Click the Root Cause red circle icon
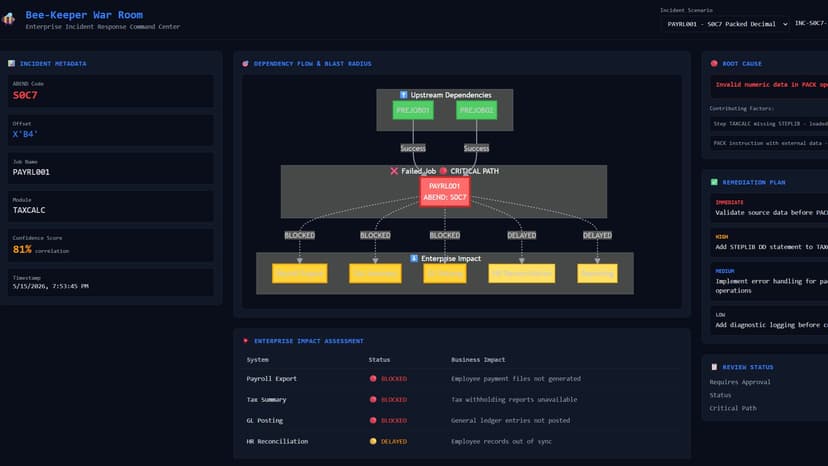Screen dimensions: 828x466 [x=714, y=63]
